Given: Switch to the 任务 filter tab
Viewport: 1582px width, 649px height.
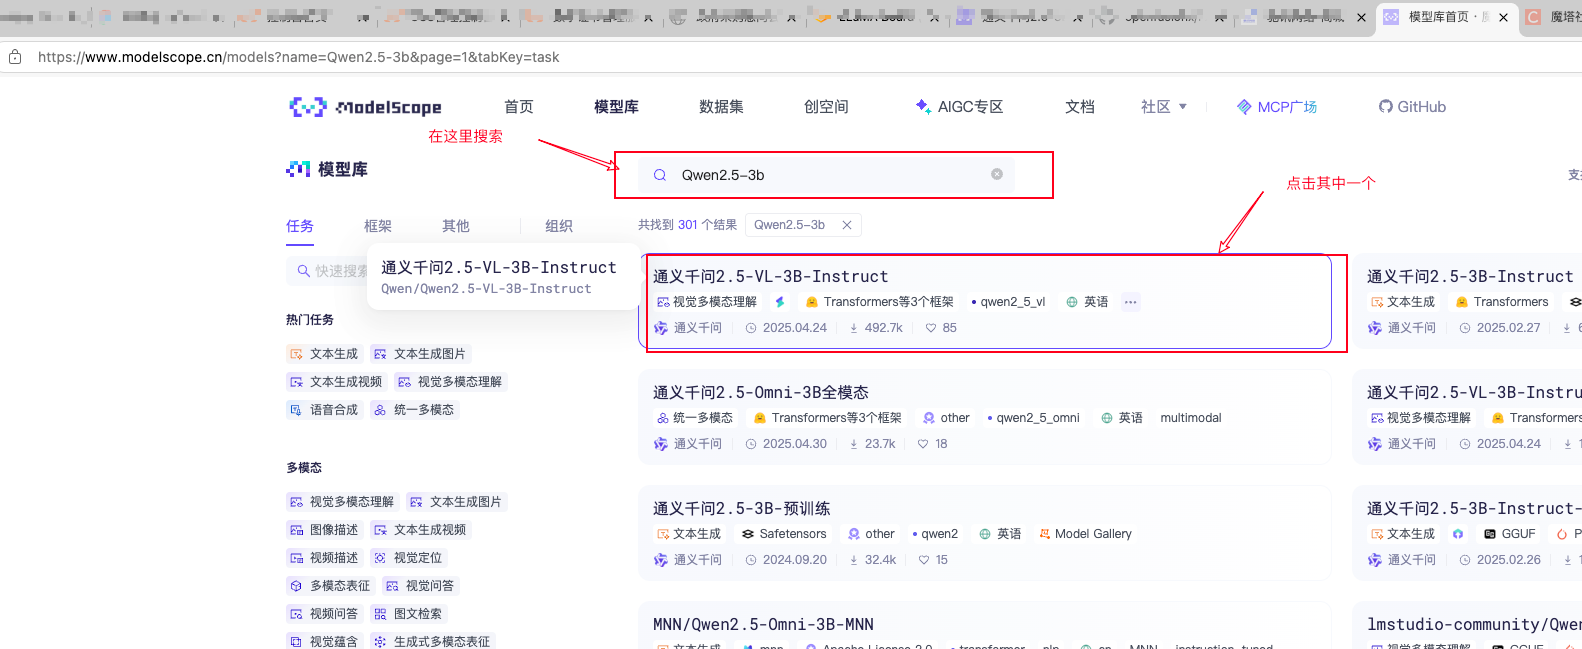Looking at the screenshot, I should pyautogui.click(x=300, y=226).
